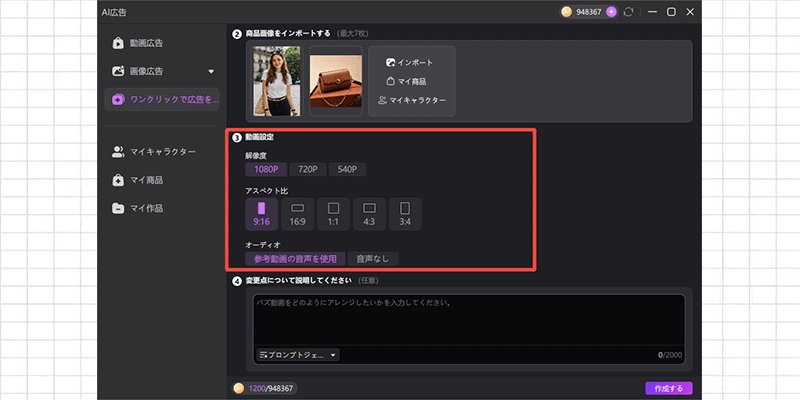Select ワンクリックで広告を... sidebar item
Image resolution: width=800 pixels, height=400 pixels.
161,99
